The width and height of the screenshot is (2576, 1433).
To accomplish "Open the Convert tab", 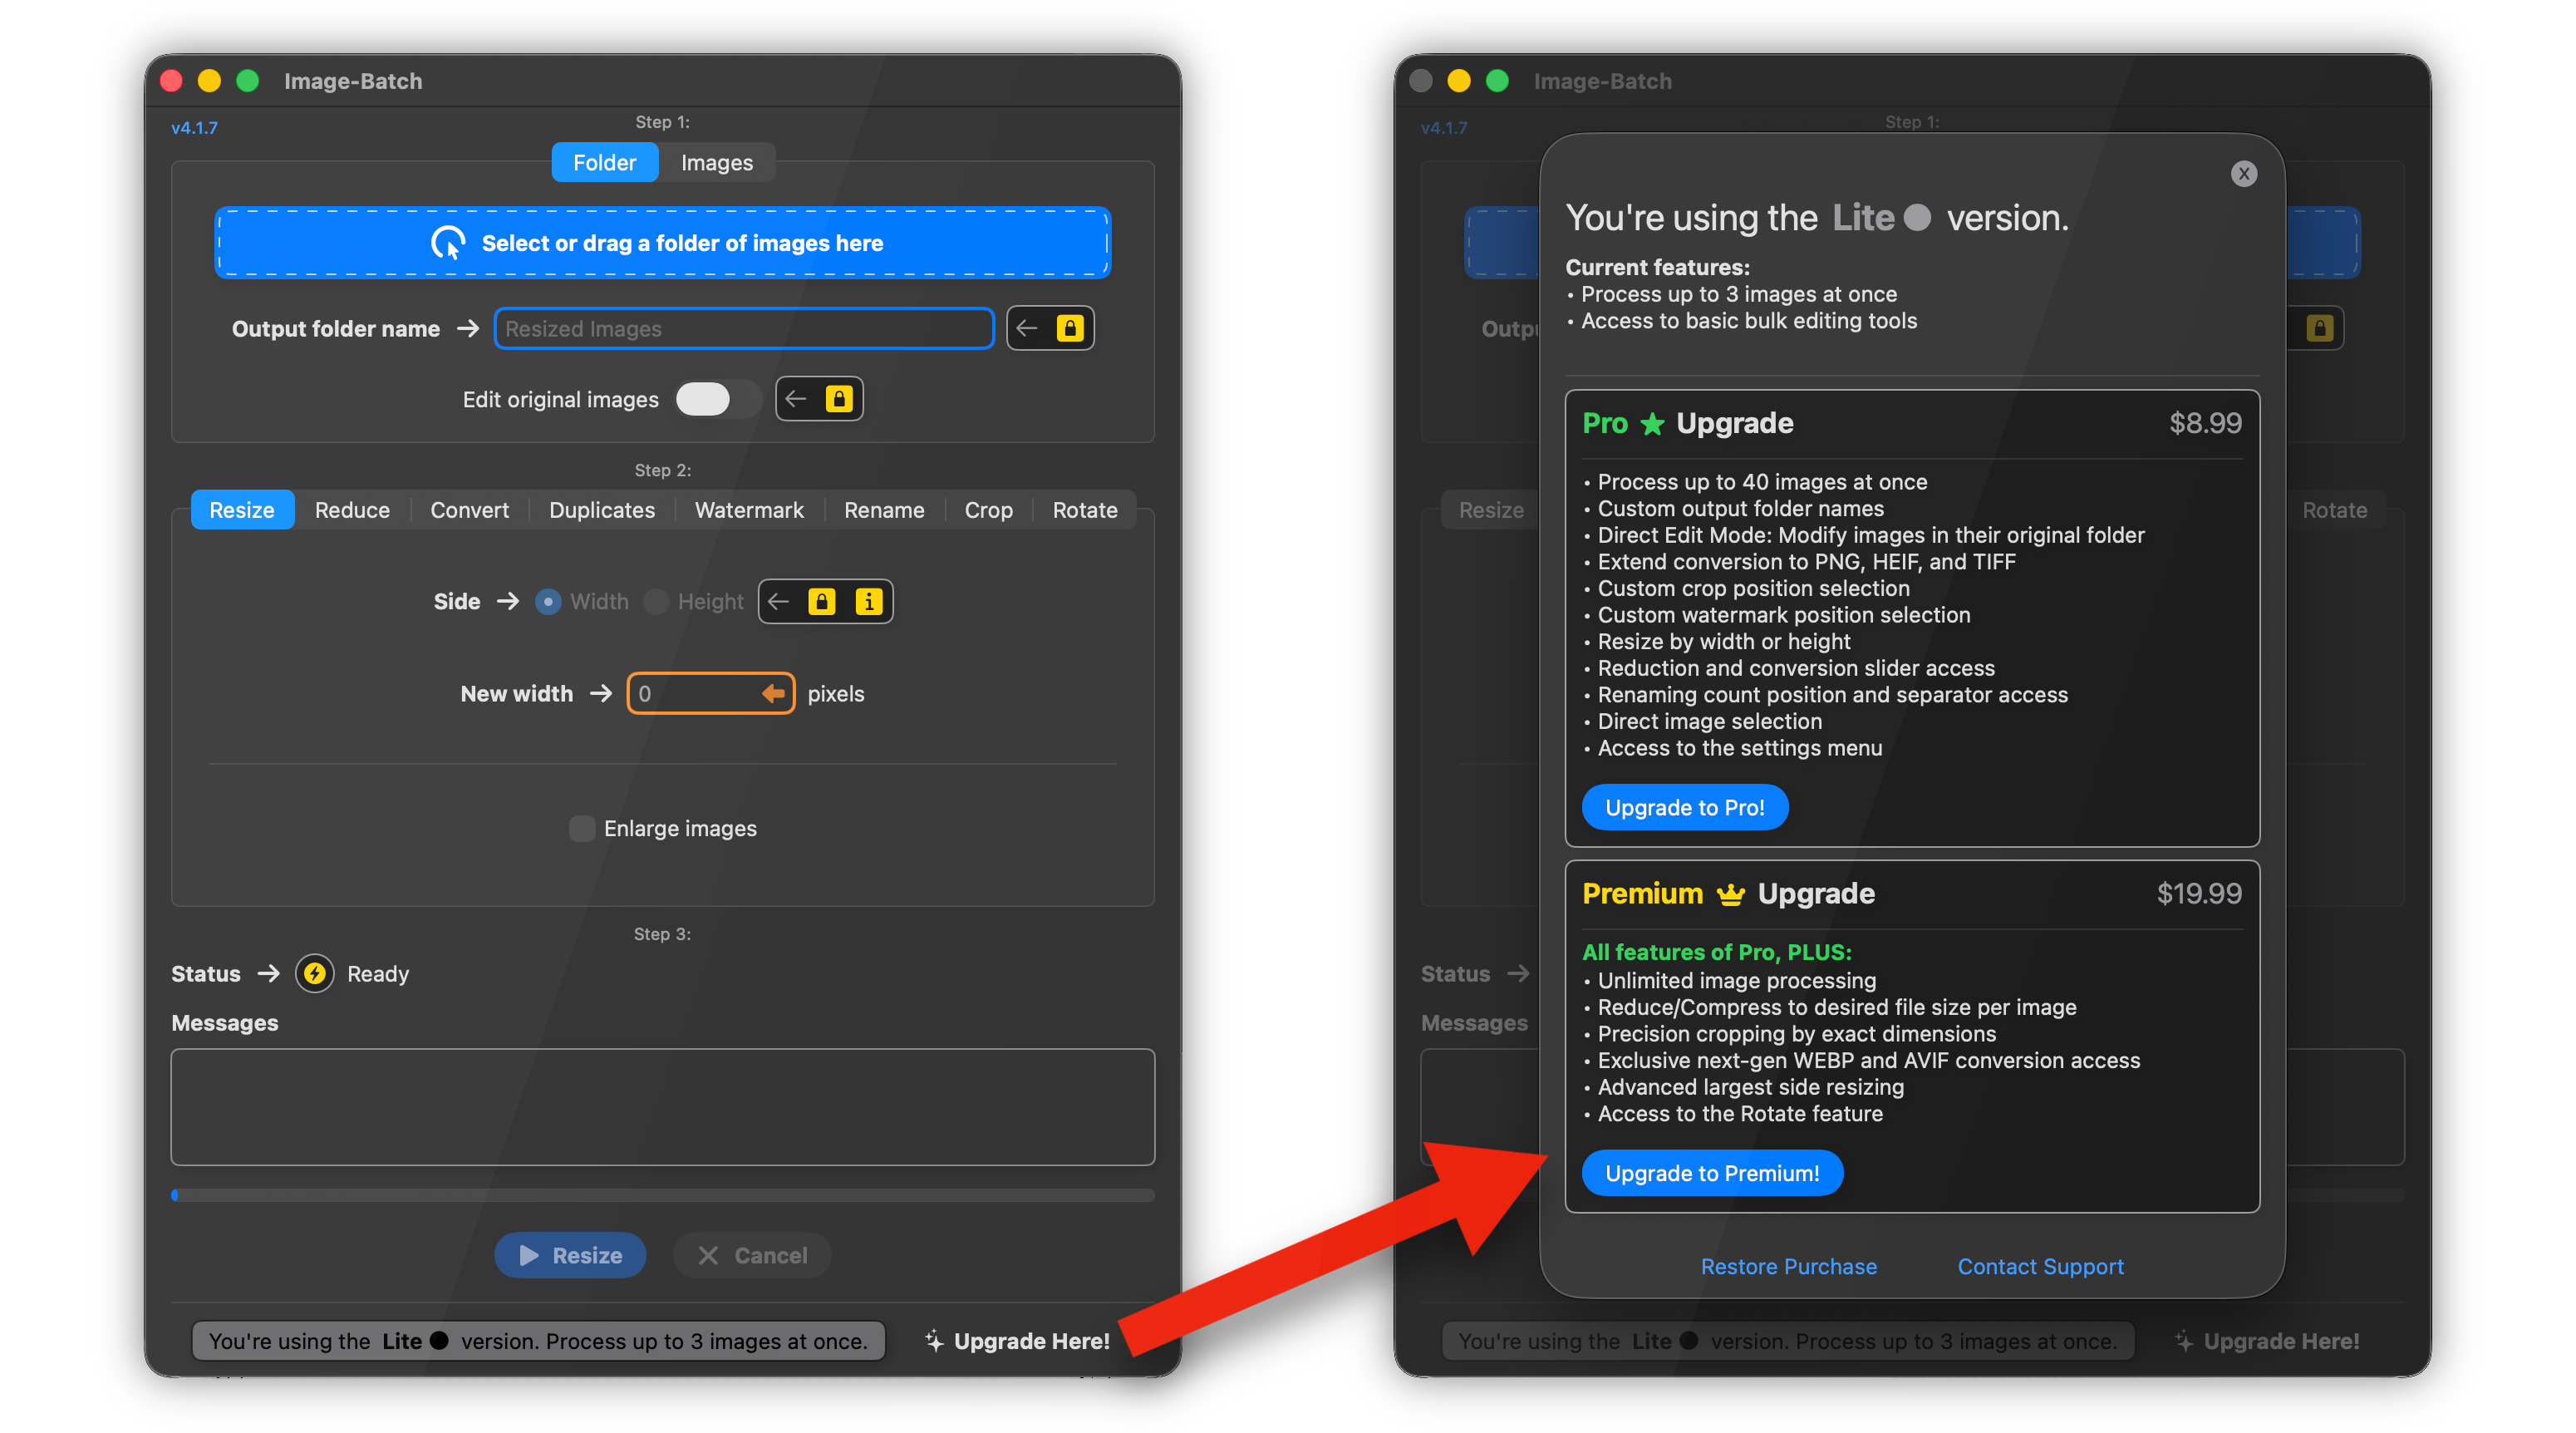I will pos(469,510).
